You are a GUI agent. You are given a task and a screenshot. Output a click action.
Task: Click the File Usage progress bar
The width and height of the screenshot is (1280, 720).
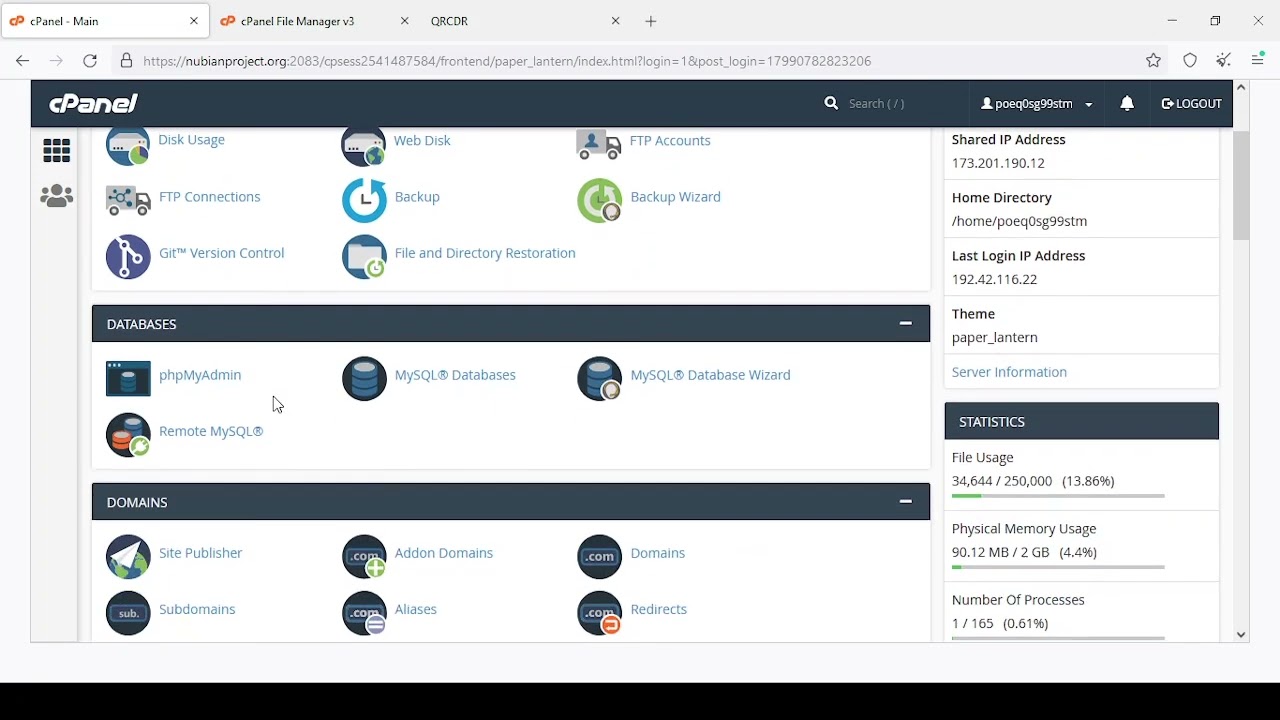click(1058, 496)
